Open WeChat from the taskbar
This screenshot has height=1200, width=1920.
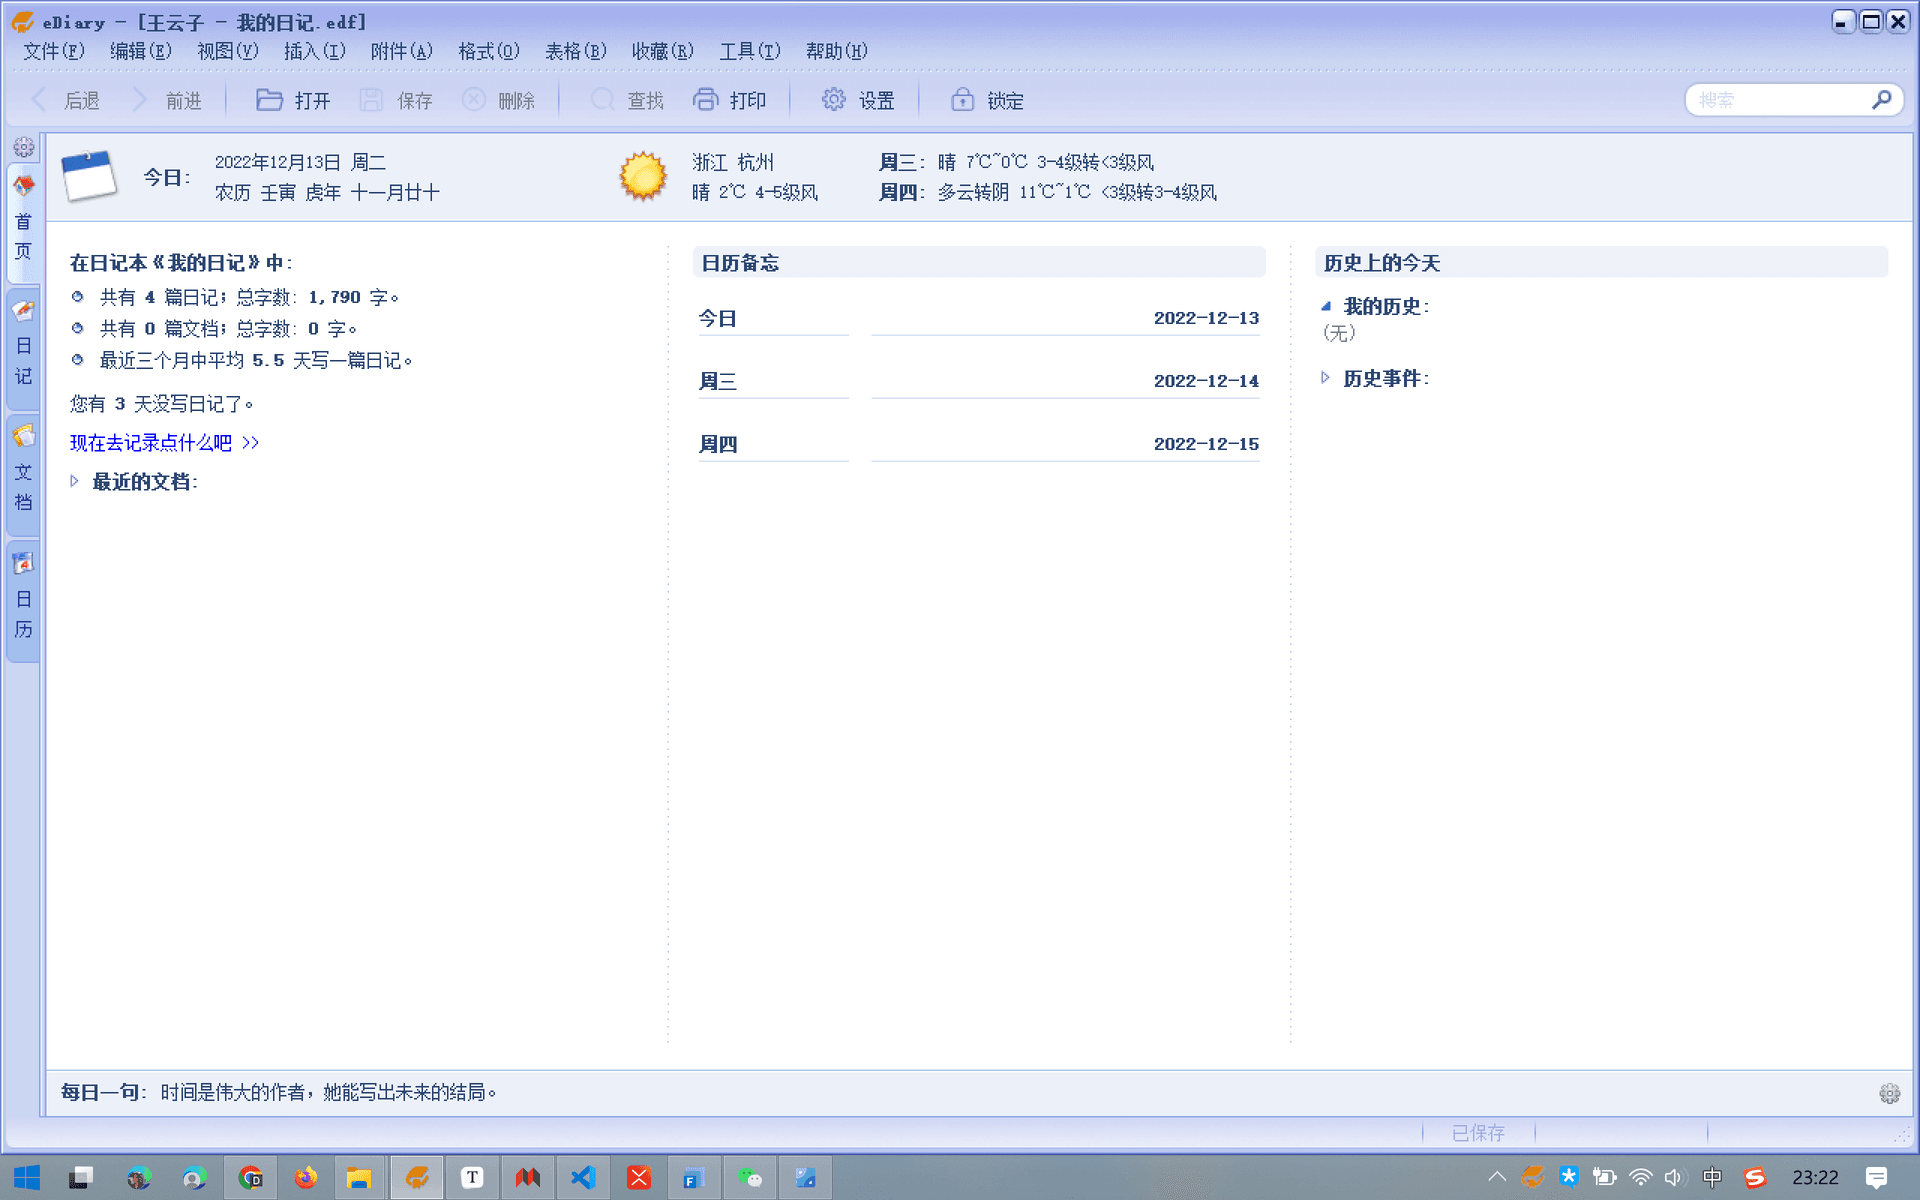pos(750,1178)
